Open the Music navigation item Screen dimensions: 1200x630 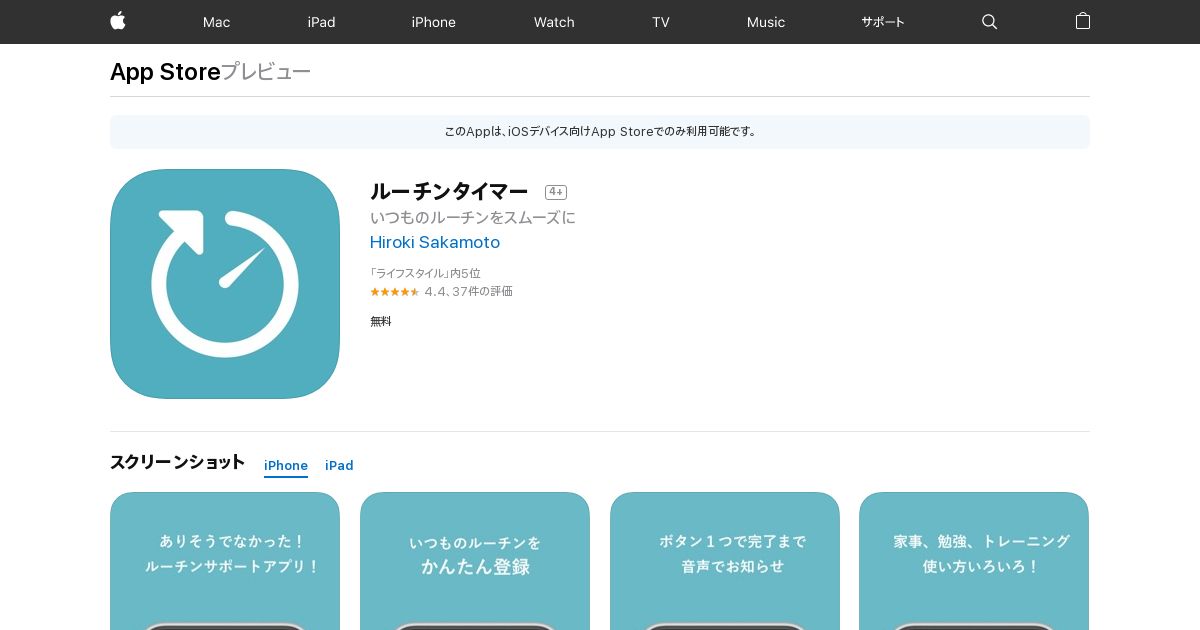pyautogui.click(x=766, y=22)
